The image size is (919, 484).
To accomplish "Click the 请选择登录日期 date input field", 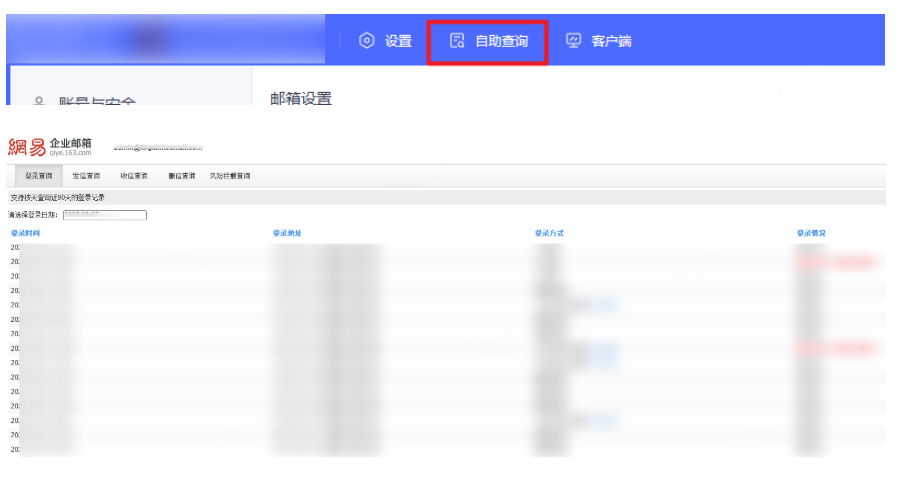I will tap(105, 215).
